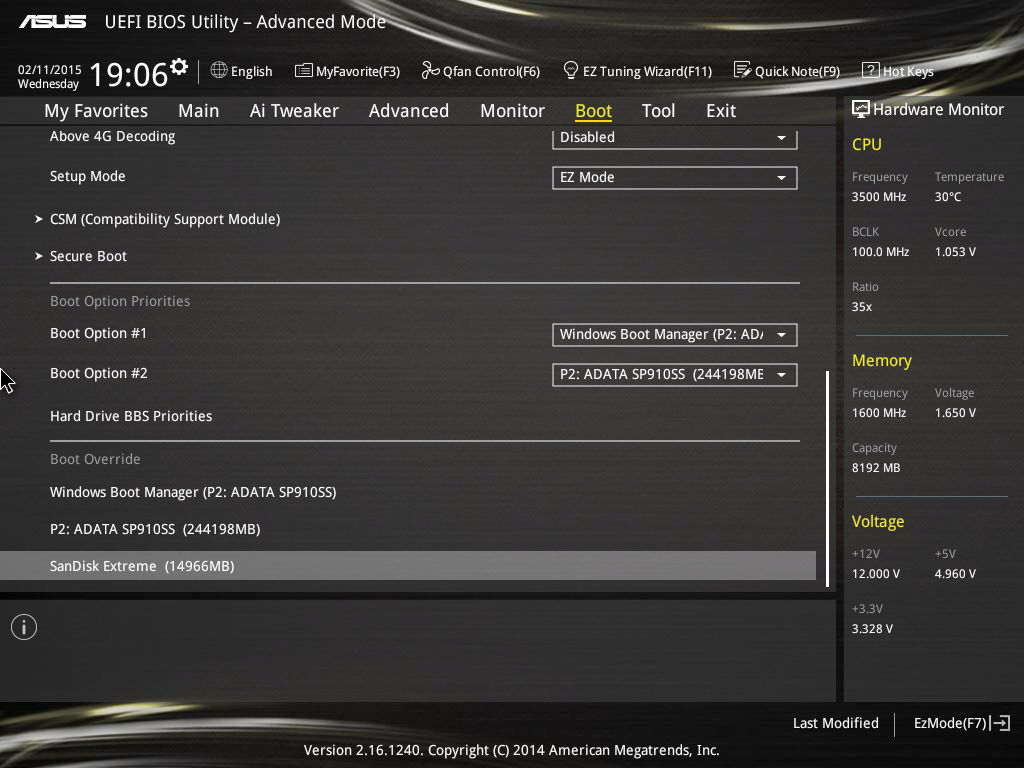
Task: Click memory voltage value 1.650 V
Action: pos(955,413)
